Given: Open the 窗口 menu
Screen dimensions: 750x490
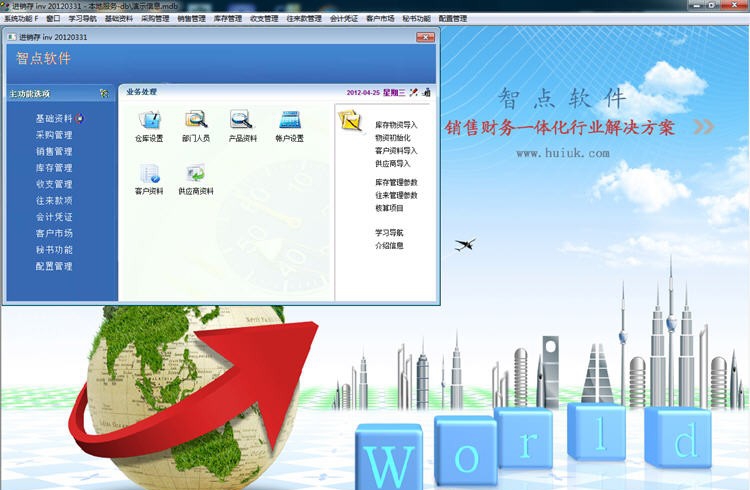Looking at the screenshot, I should (x=53, y=19).
